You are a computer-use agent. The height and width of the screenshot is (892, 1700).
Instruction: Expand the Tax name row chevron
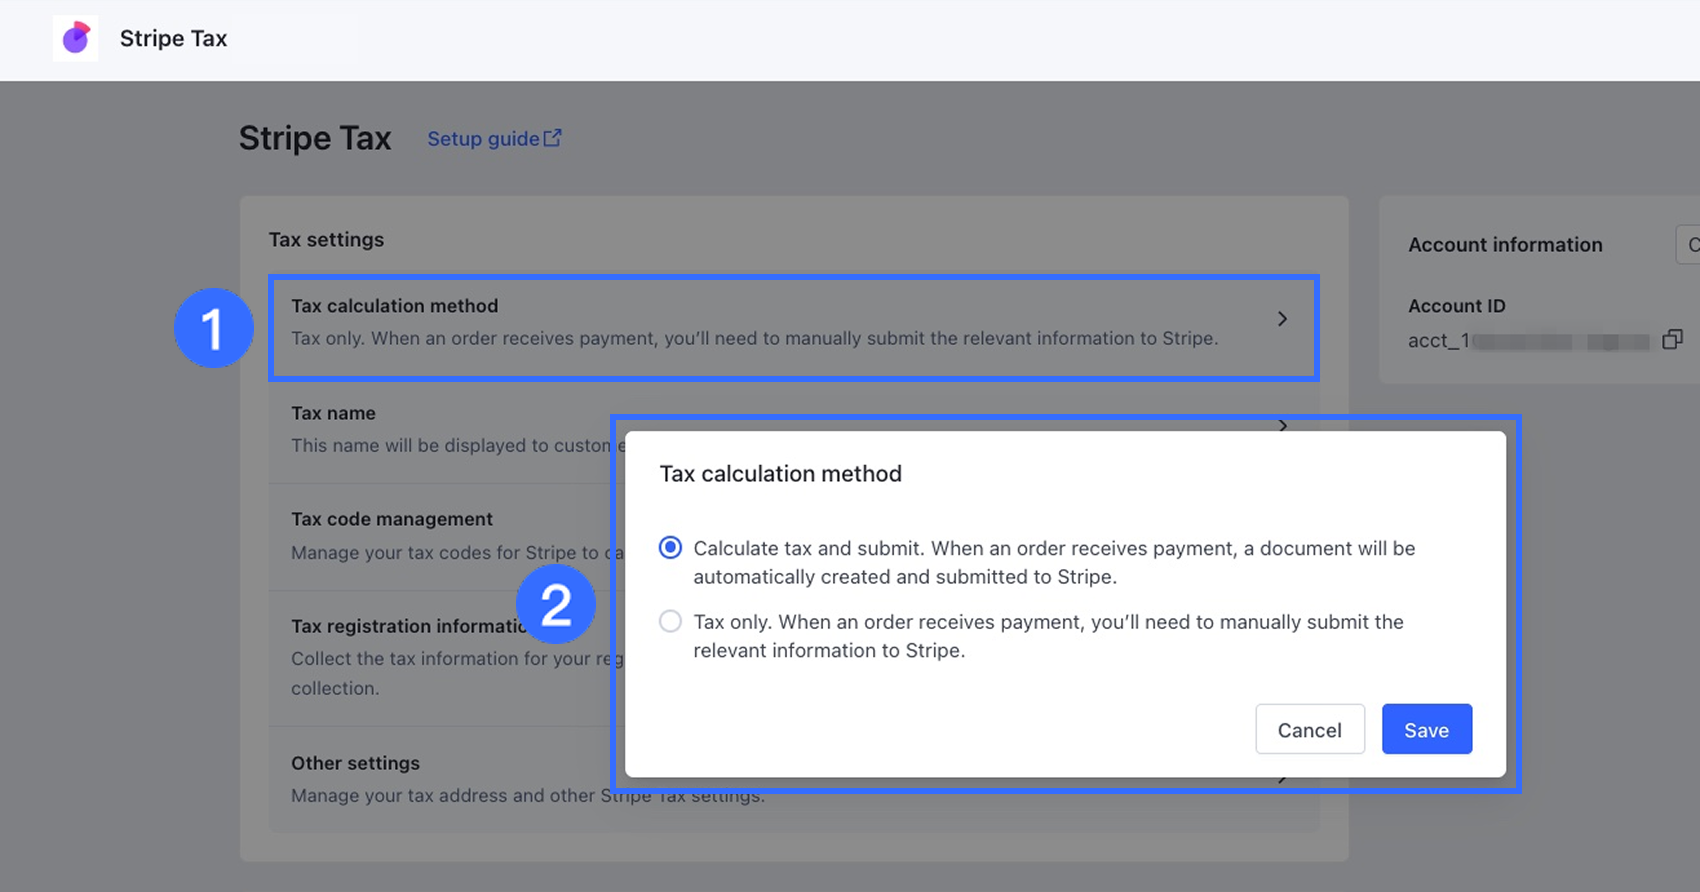[1282, 425]
